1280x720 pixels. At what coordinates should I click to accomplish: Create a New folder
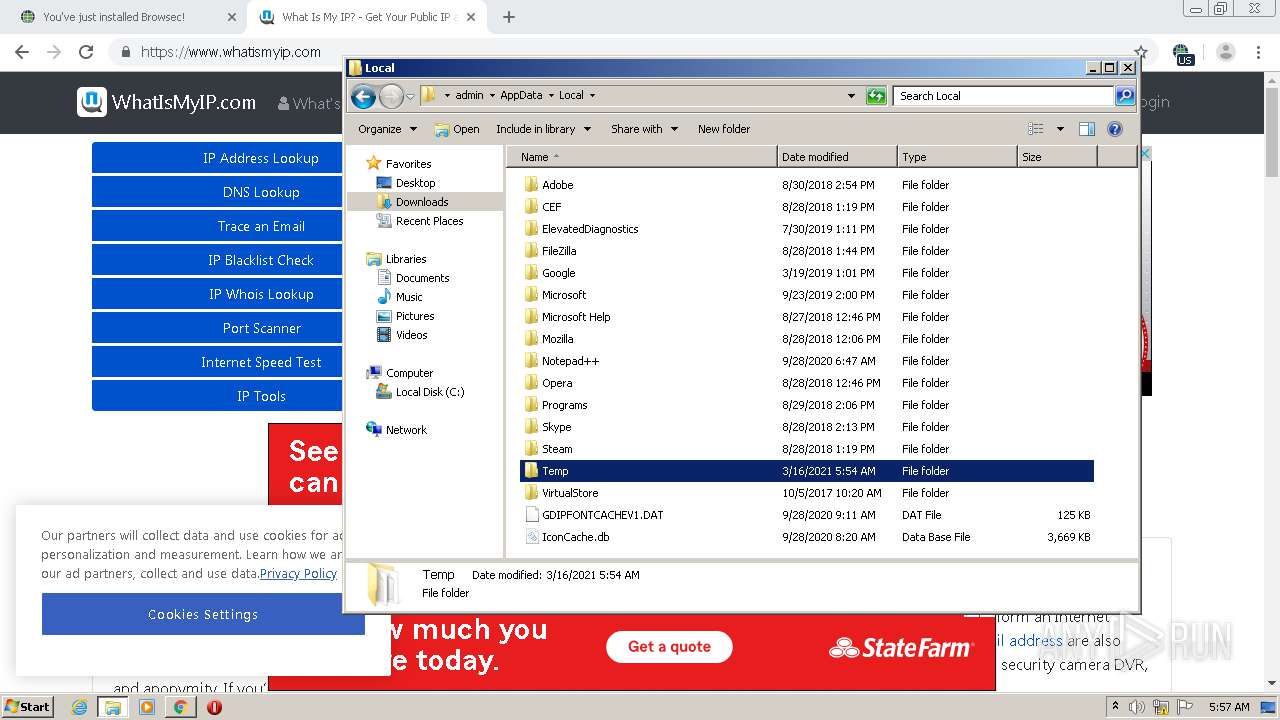click(724, 129)
